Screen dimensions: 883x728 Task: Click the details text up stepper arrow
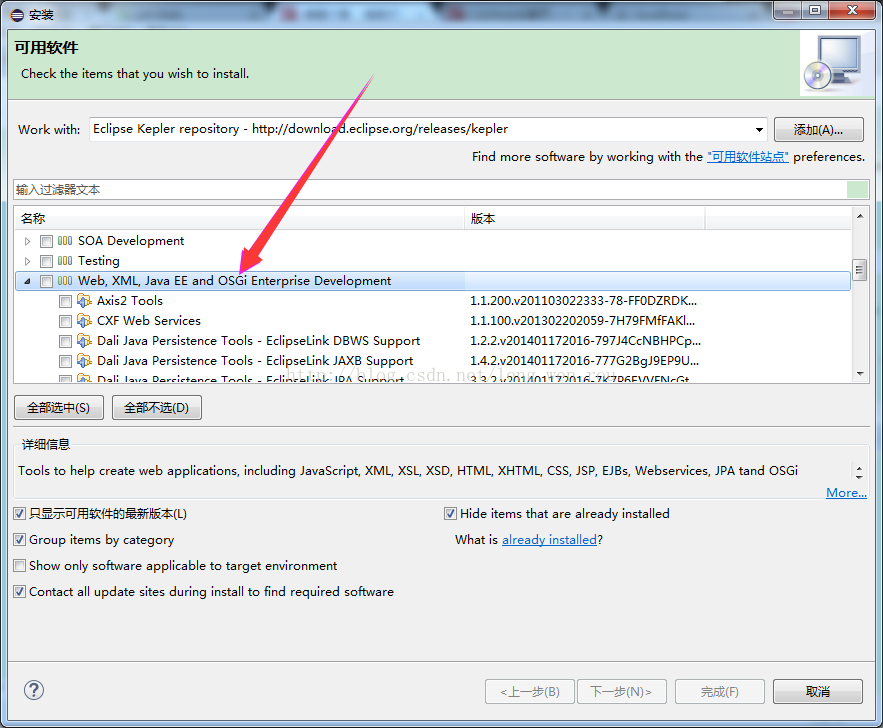859,467
